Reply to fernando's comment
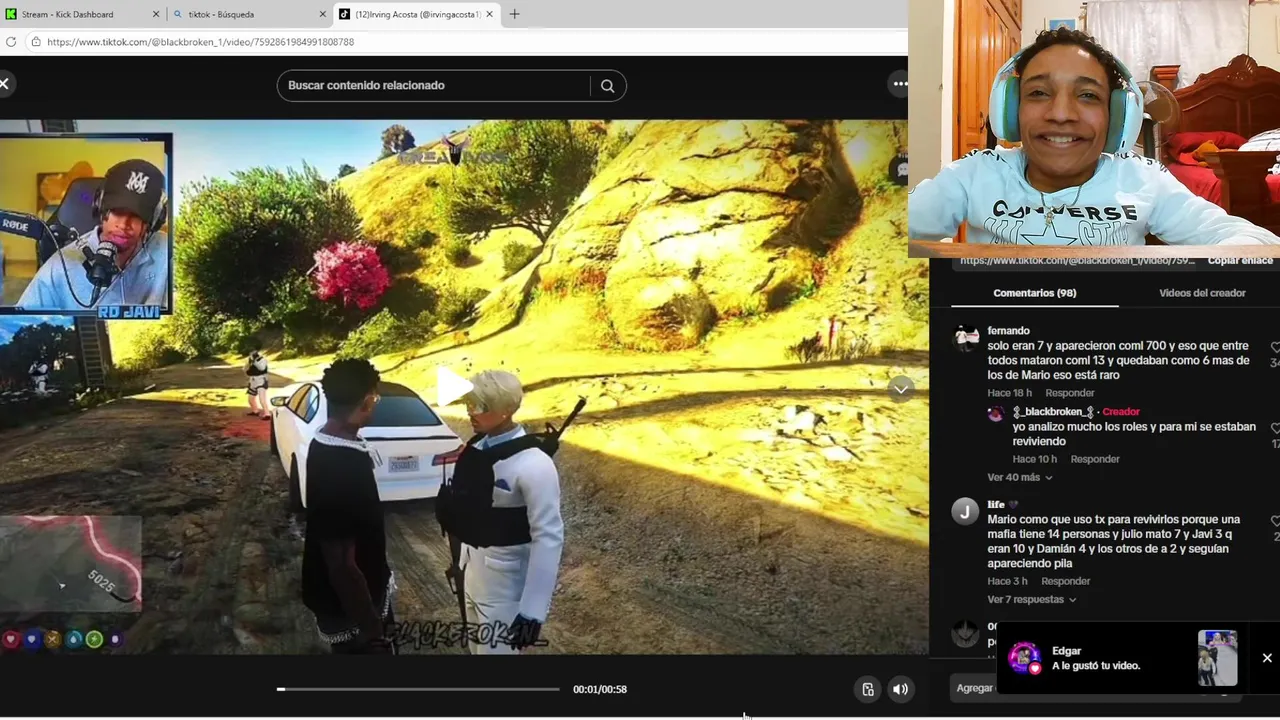Viewport: 1280px width, 720px height. [1069, 393]
